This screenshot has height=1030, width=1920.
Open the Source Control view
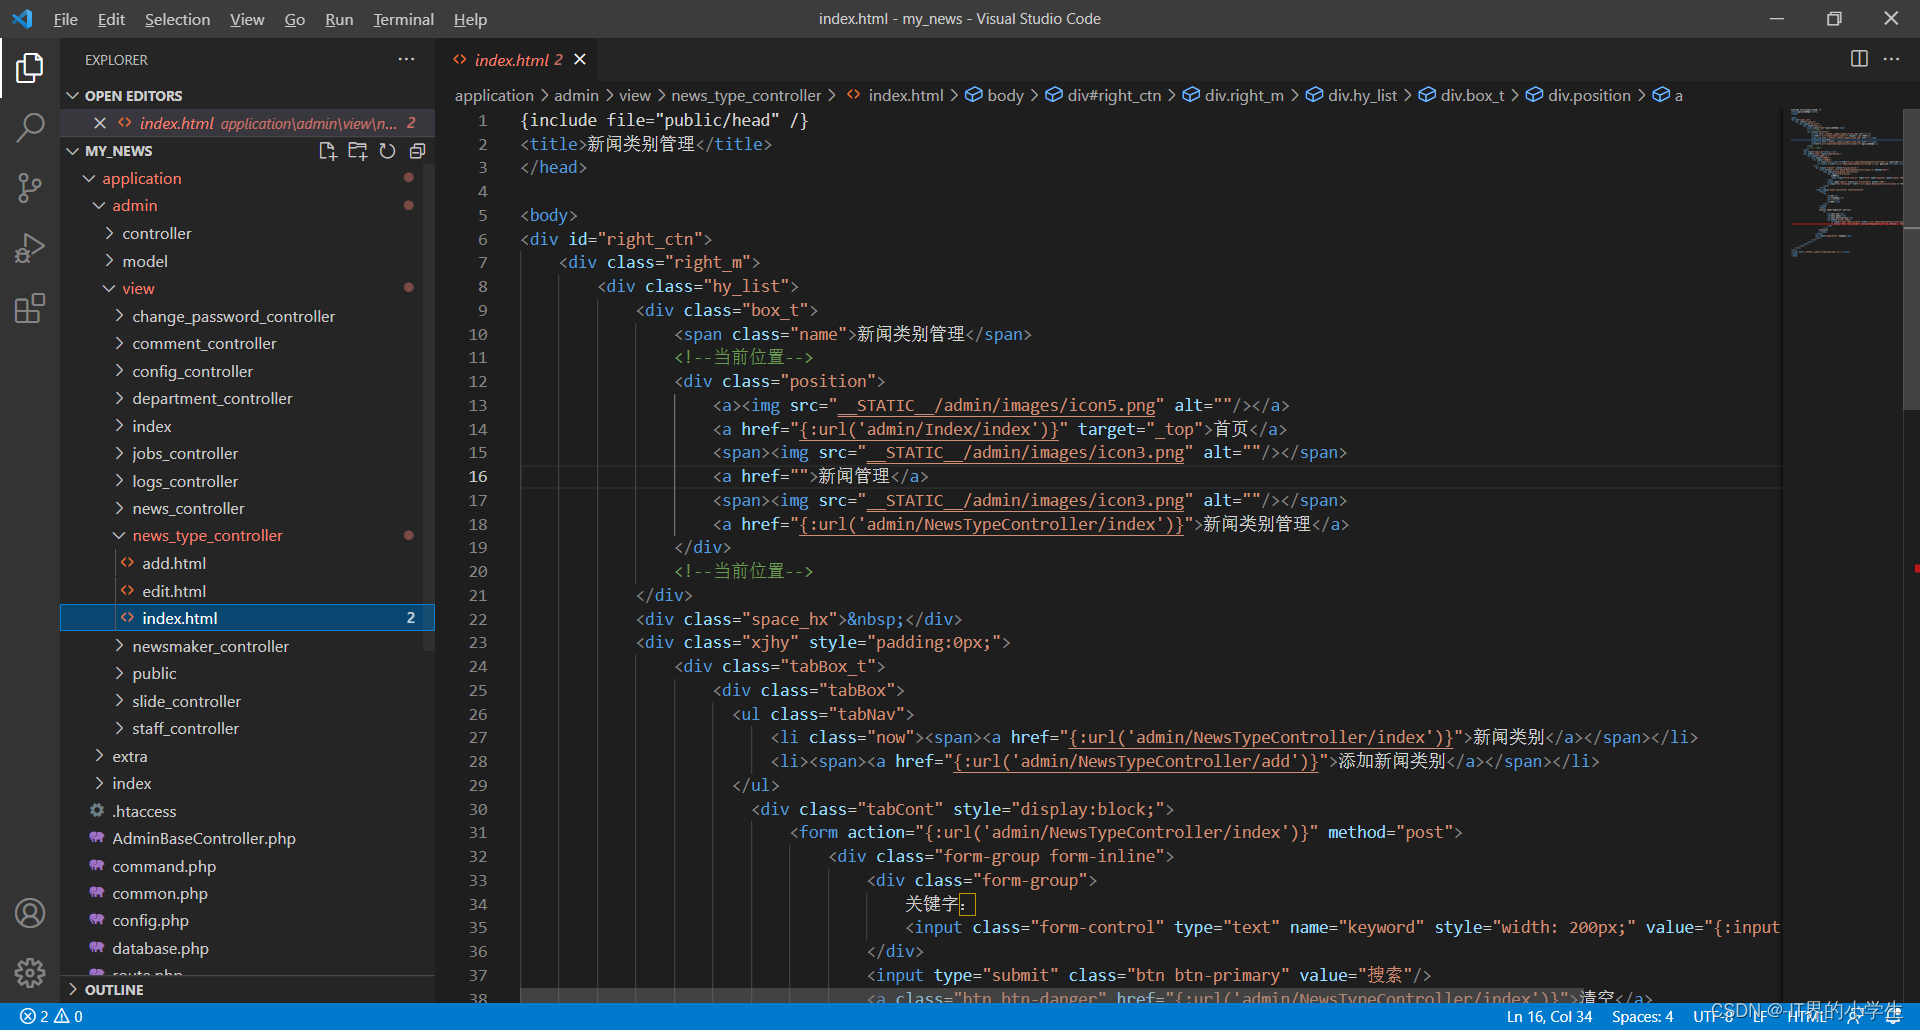pos(30,187)
